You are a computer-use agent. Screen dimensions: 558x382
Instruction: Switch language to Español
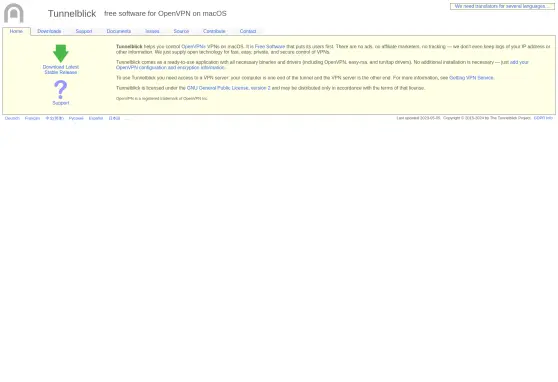96,118
